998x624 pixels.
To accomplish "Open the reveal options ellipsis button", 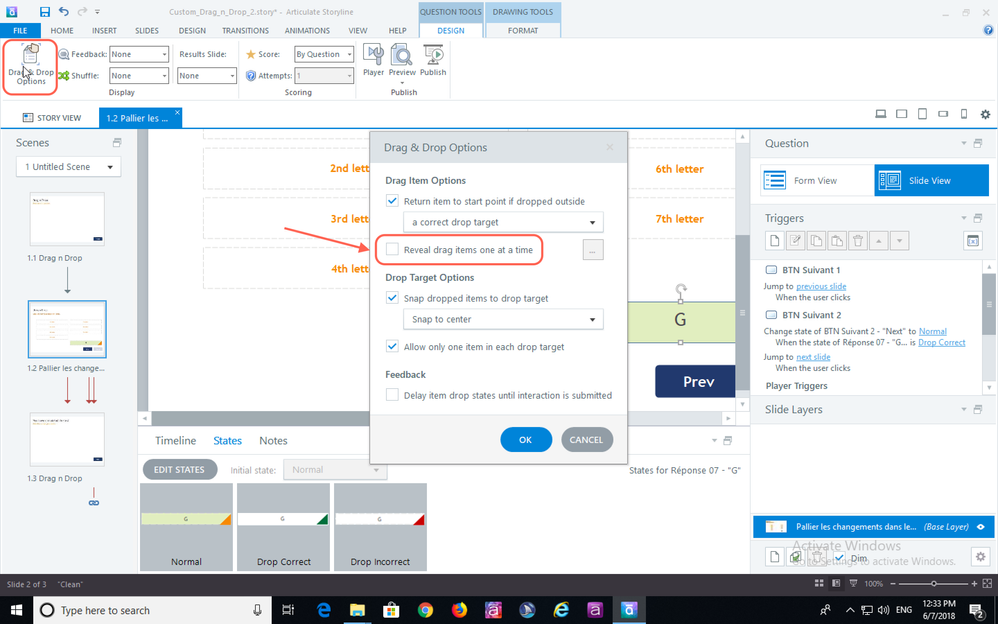I will pyautogui.click(x=593, y=250).
